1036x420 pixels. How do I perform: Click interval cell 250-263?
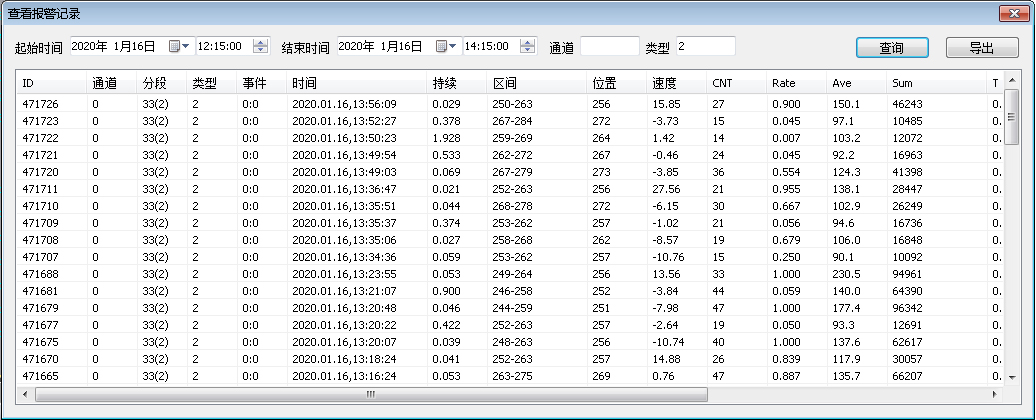click(x=513, y=104)
